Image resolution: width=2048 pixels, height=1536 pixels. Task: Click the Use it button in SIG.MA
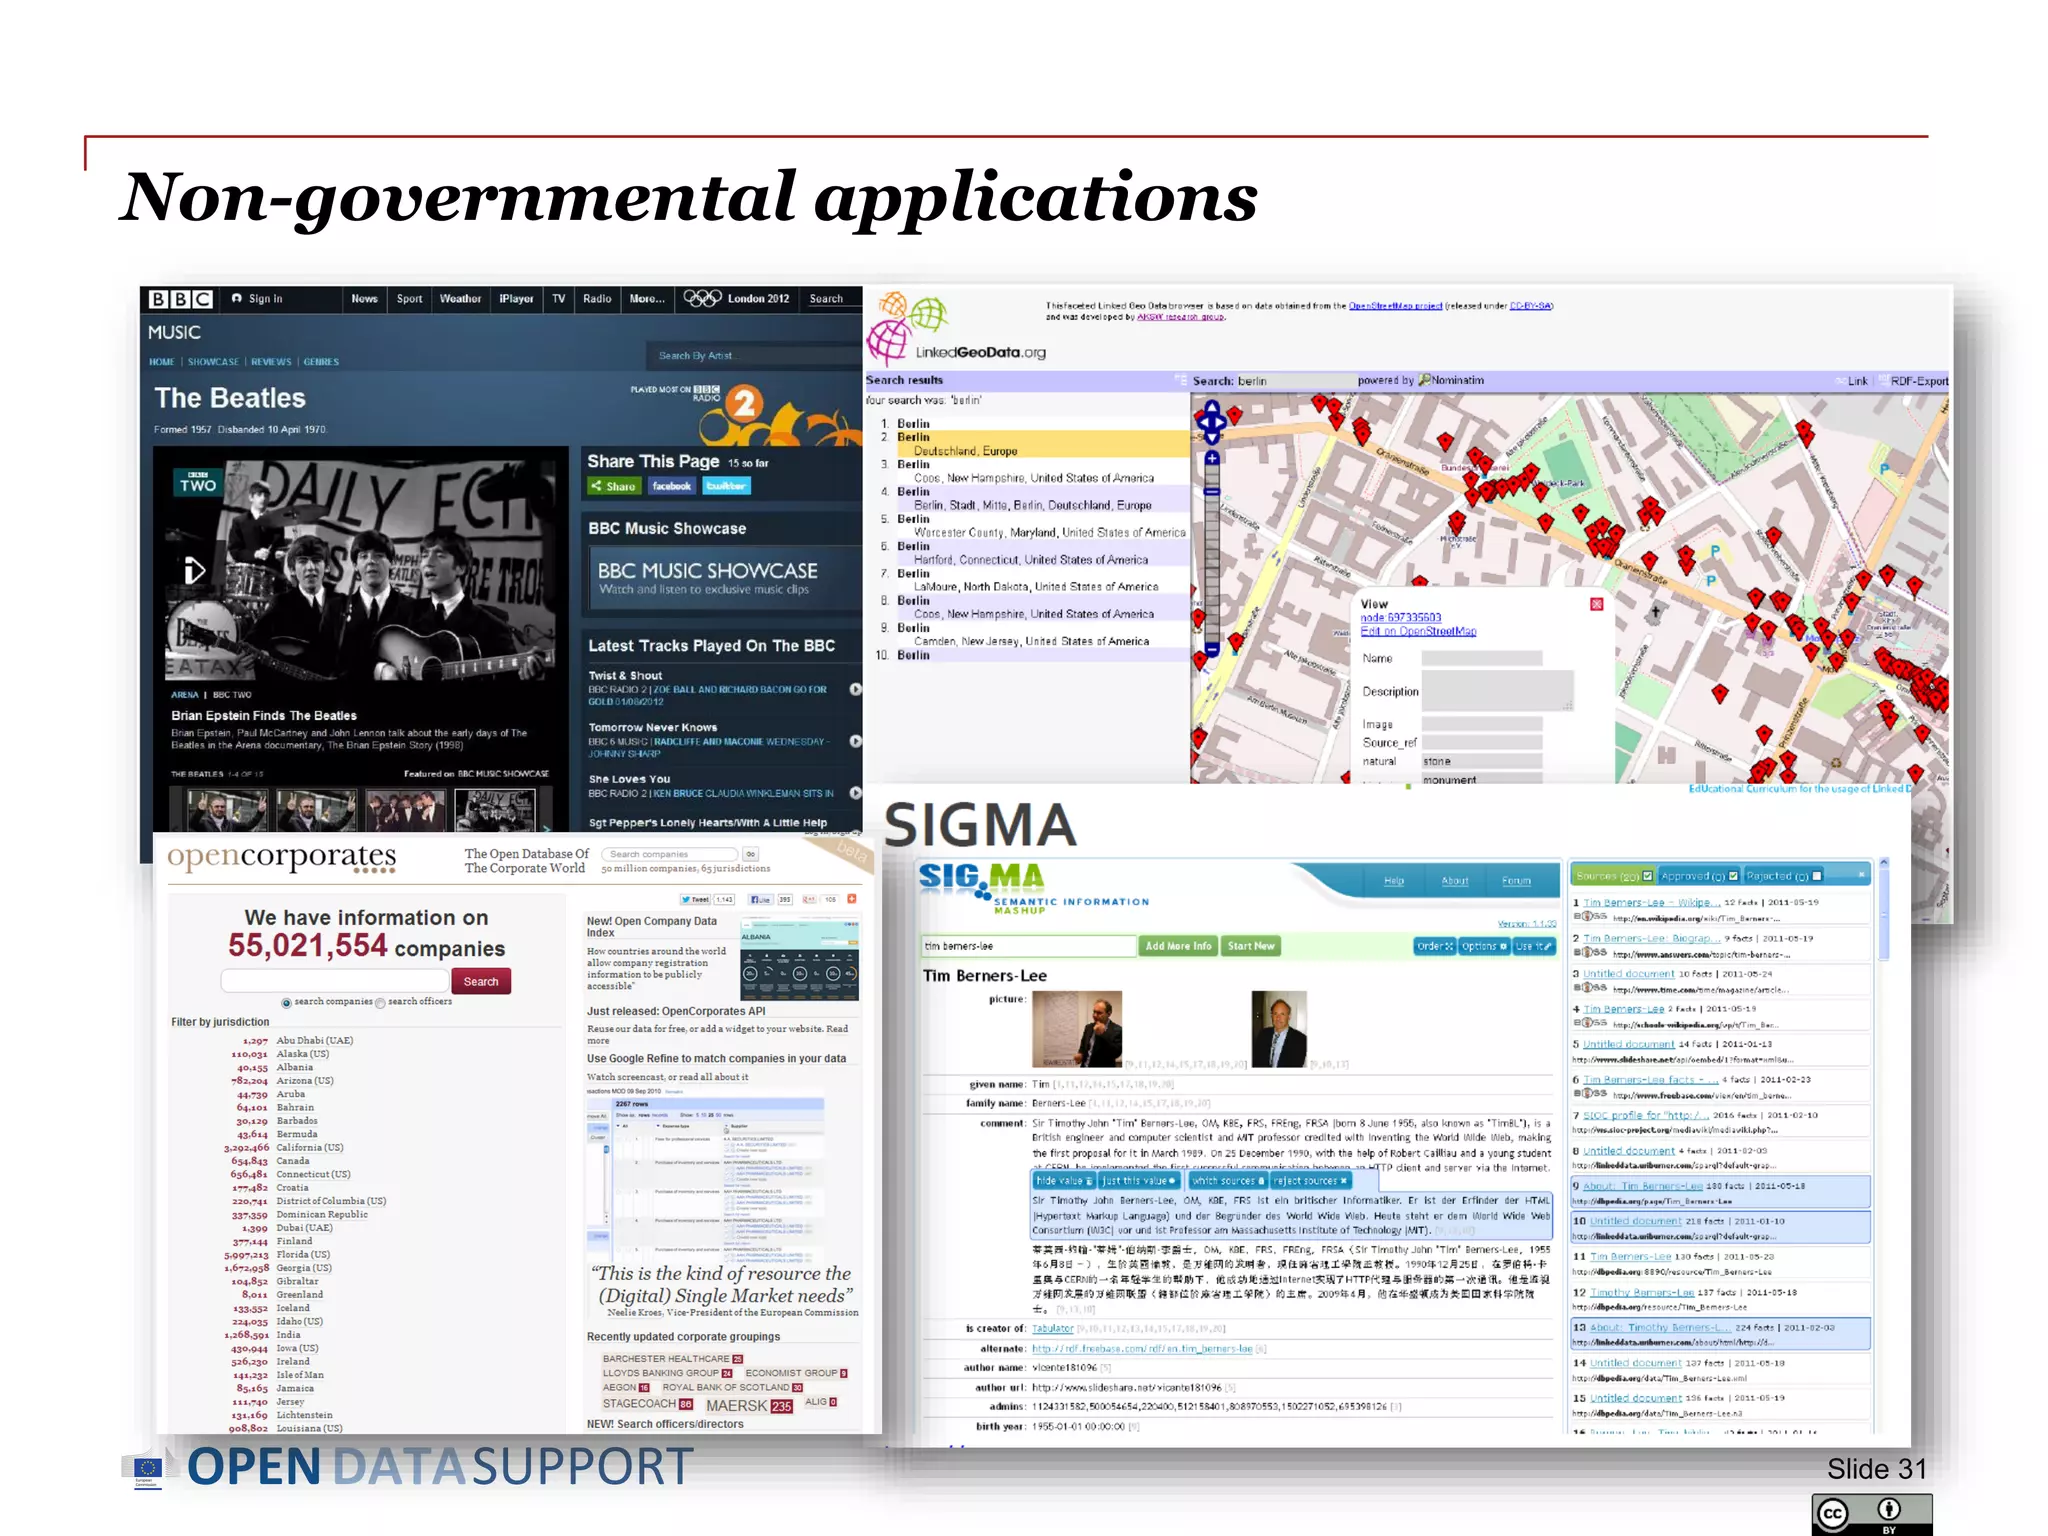click(1534, 946)
